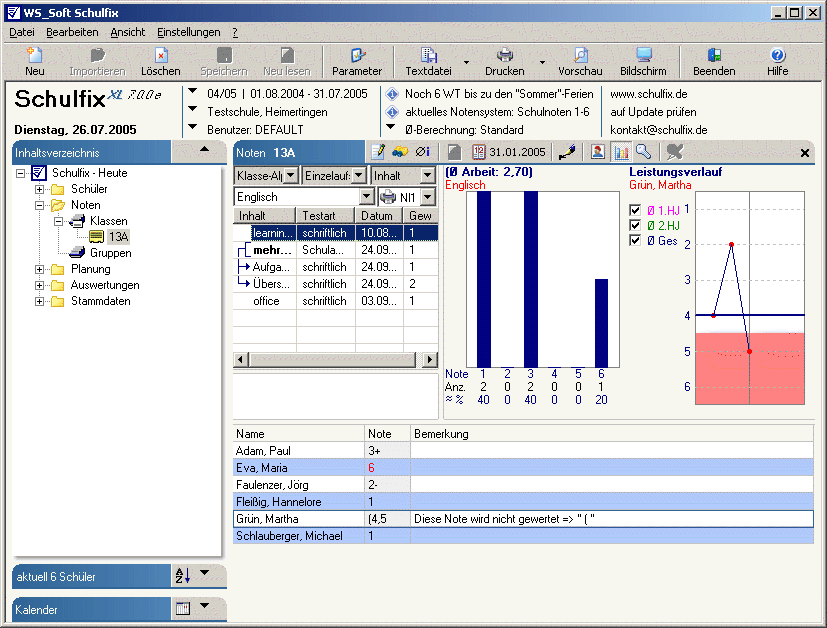Toggle the bar chart icon in Noten bar
Screen dimensions: 827x628
tap(621, 152)
